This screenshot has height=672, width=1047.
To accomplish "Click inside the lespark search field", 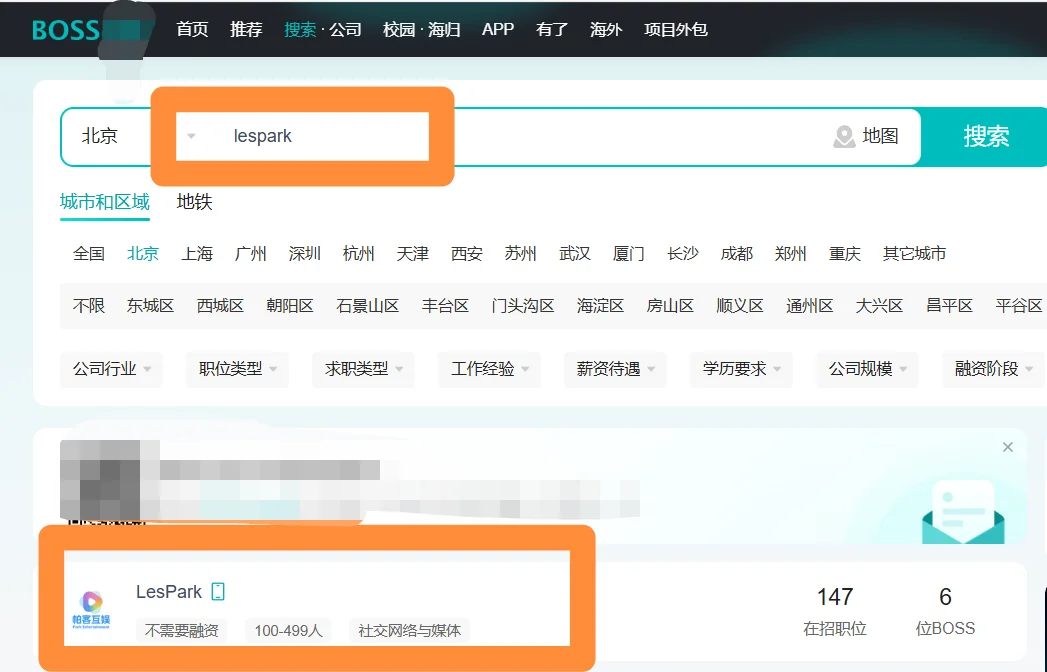I will click(300, 135).
